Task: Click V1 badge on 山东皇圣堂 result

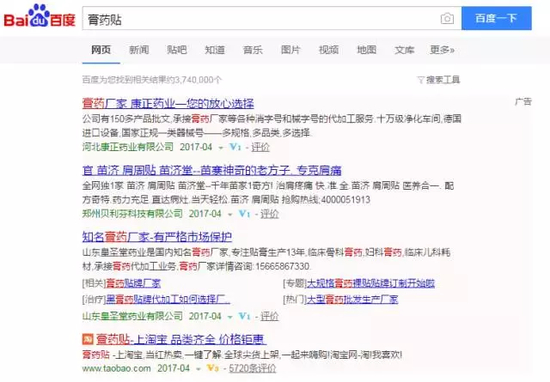Action: 244,316
